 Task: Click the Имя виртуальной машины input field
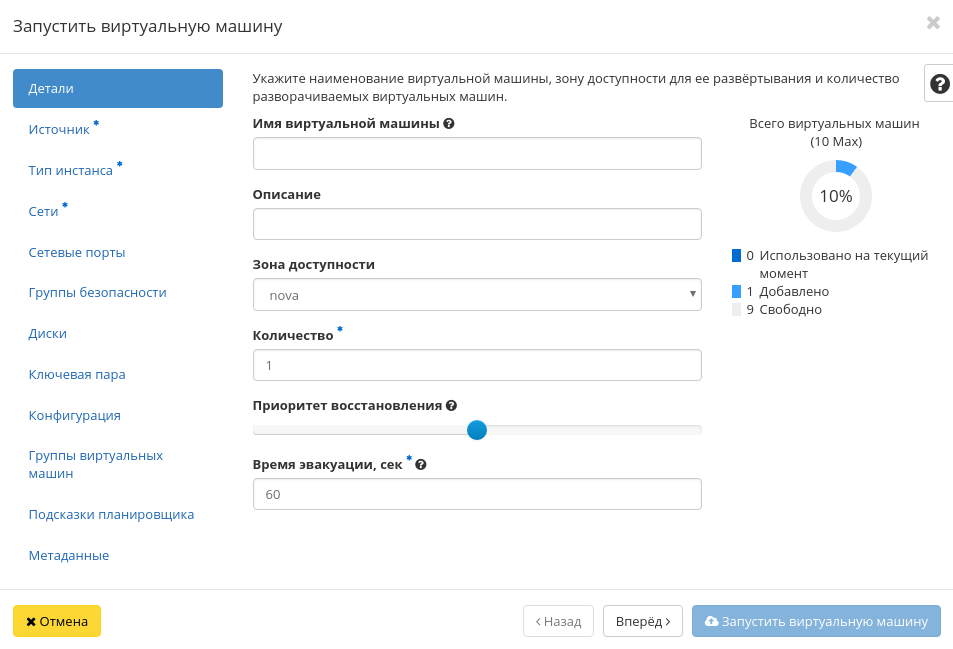477,154
